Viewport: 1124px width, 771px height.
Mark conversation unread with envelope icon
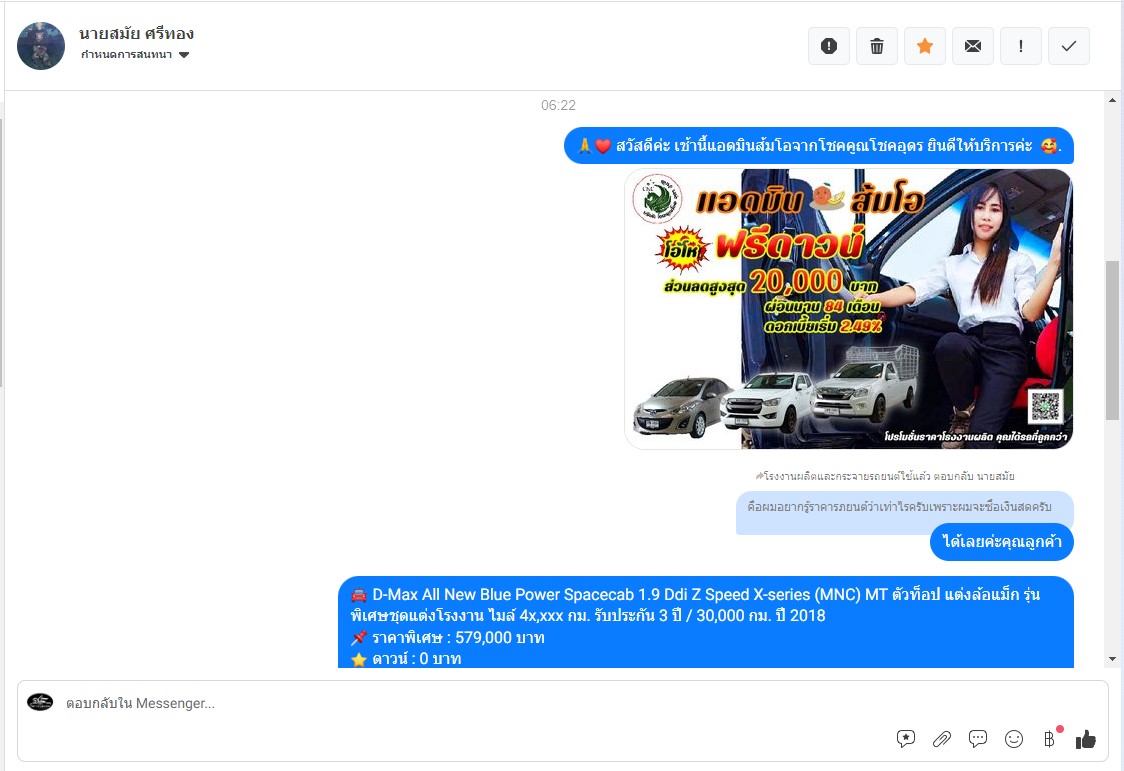point(973,46)
